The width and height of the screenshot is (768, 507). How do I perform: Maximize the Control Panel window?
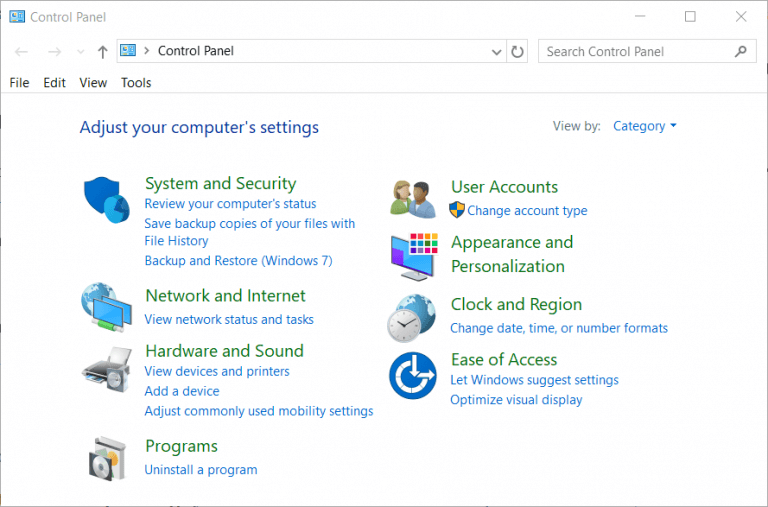(690, 17)
